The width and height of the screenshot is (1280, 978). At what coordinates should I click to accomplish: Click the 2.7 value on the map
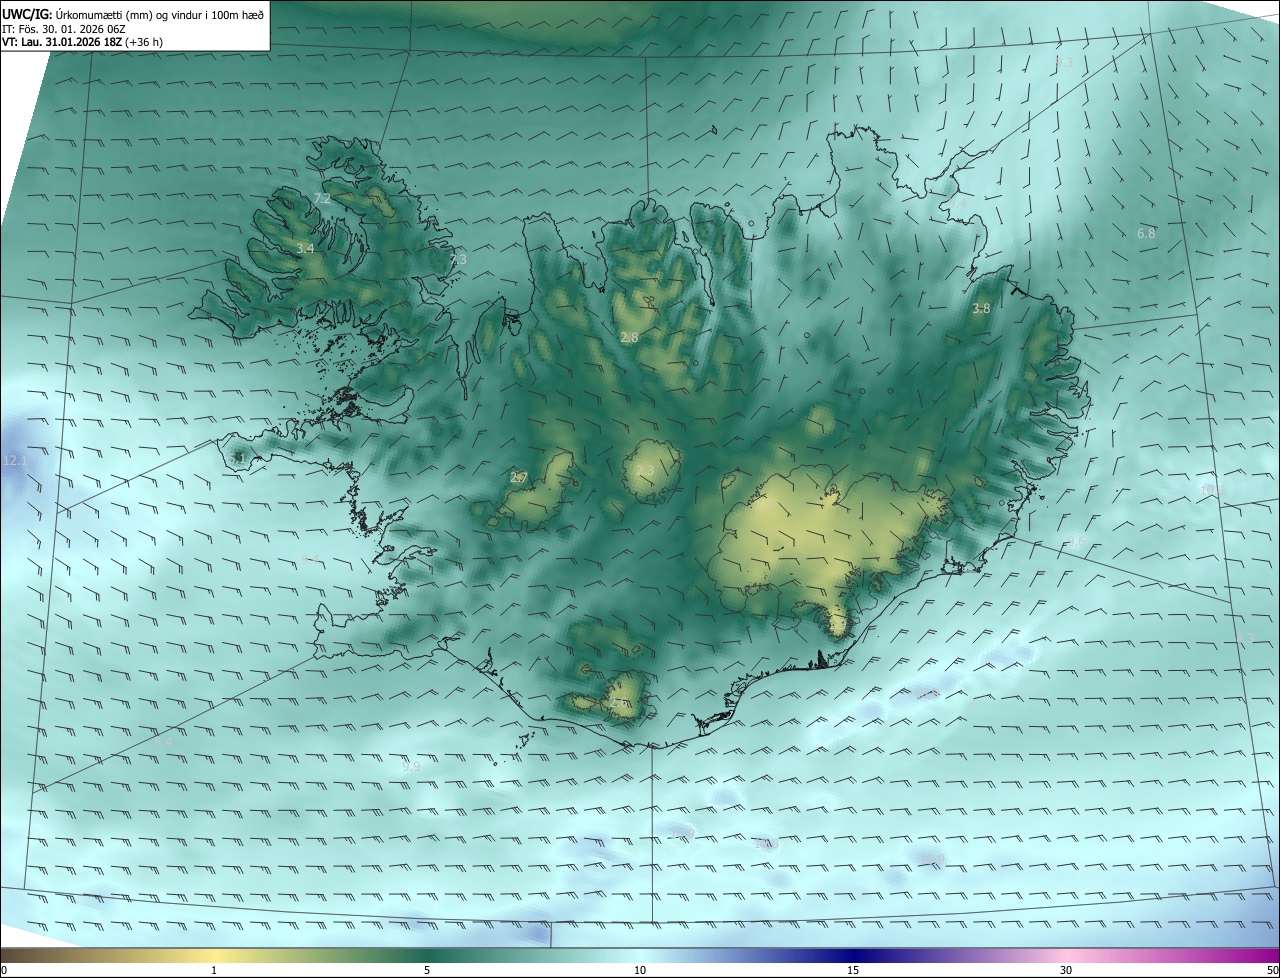[x=519, y=478]
